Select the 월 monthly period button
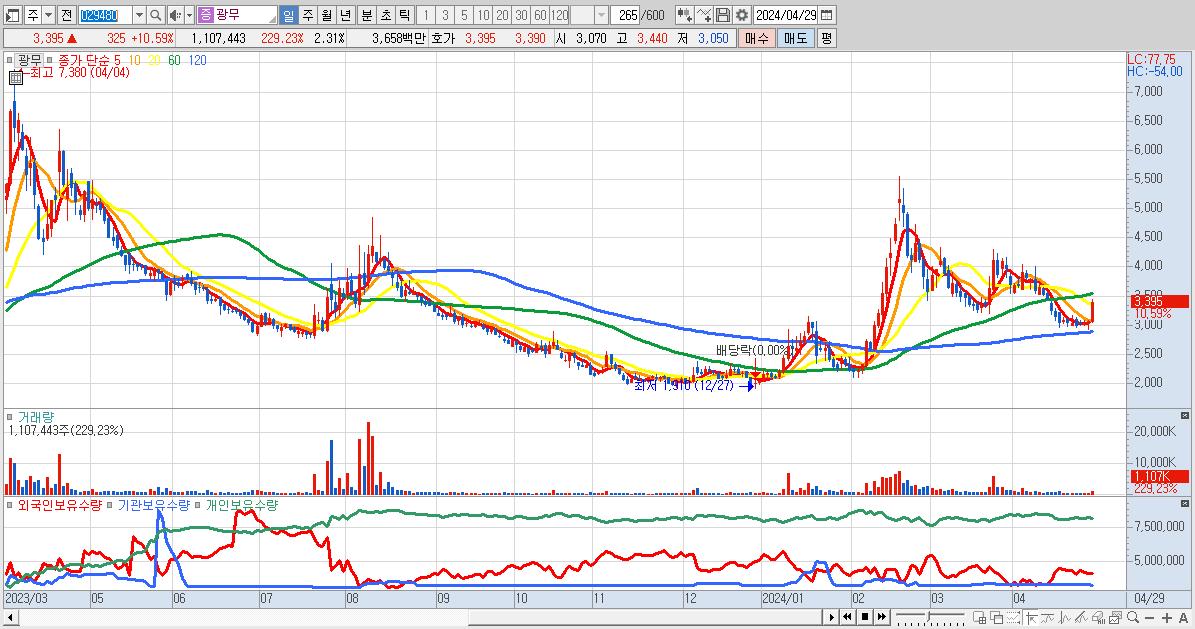Image resolution: width=1195 pixels, height=629 pixels. pyautogui.click(x=326, y=15)
